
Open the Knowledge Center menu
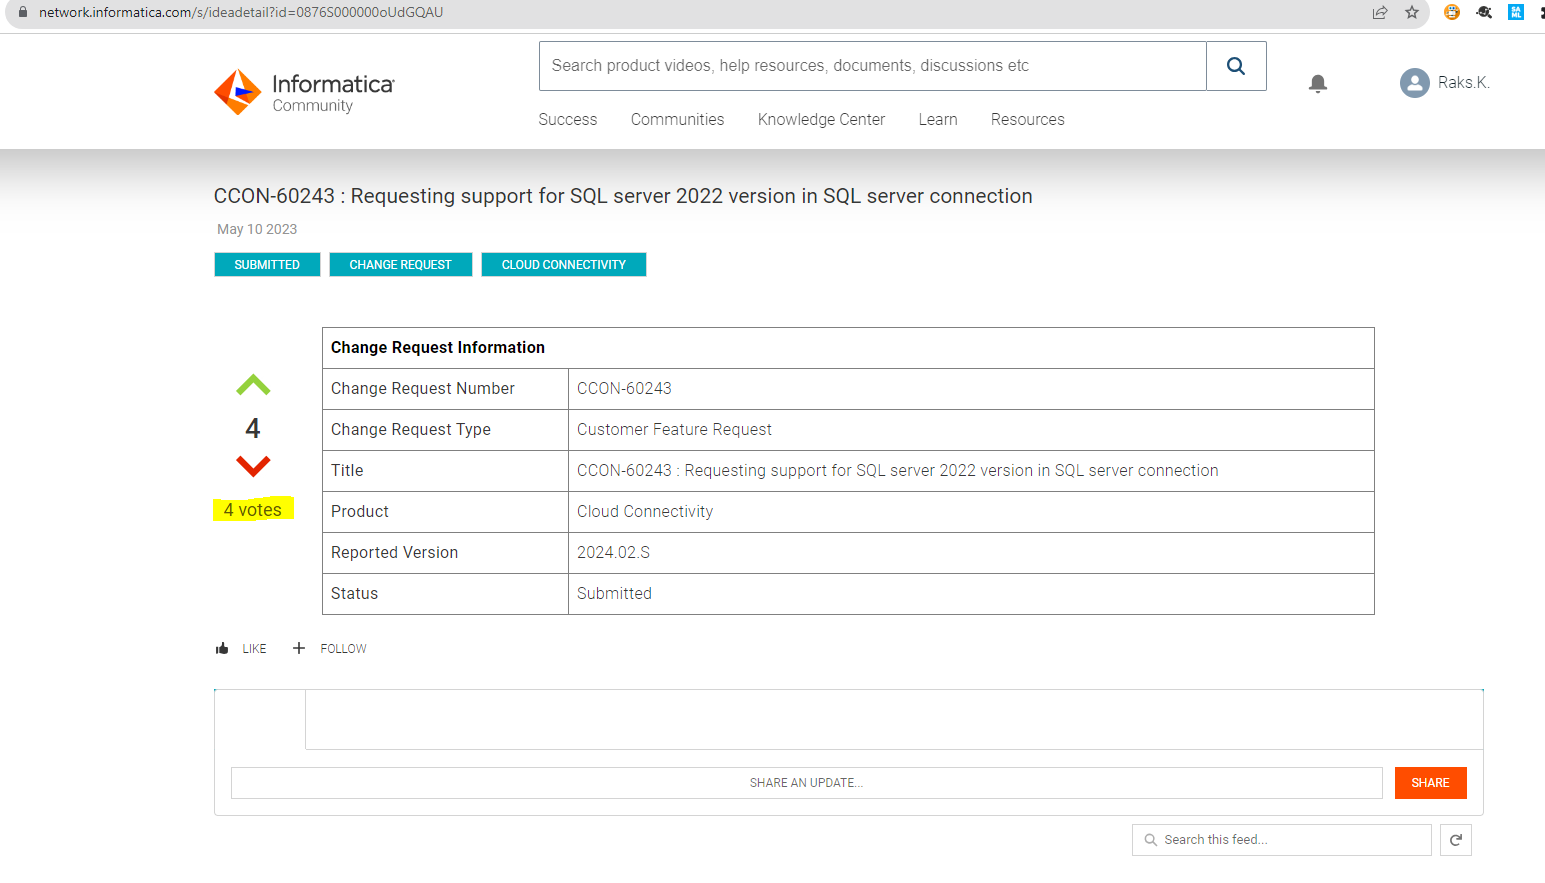[821, 120]
